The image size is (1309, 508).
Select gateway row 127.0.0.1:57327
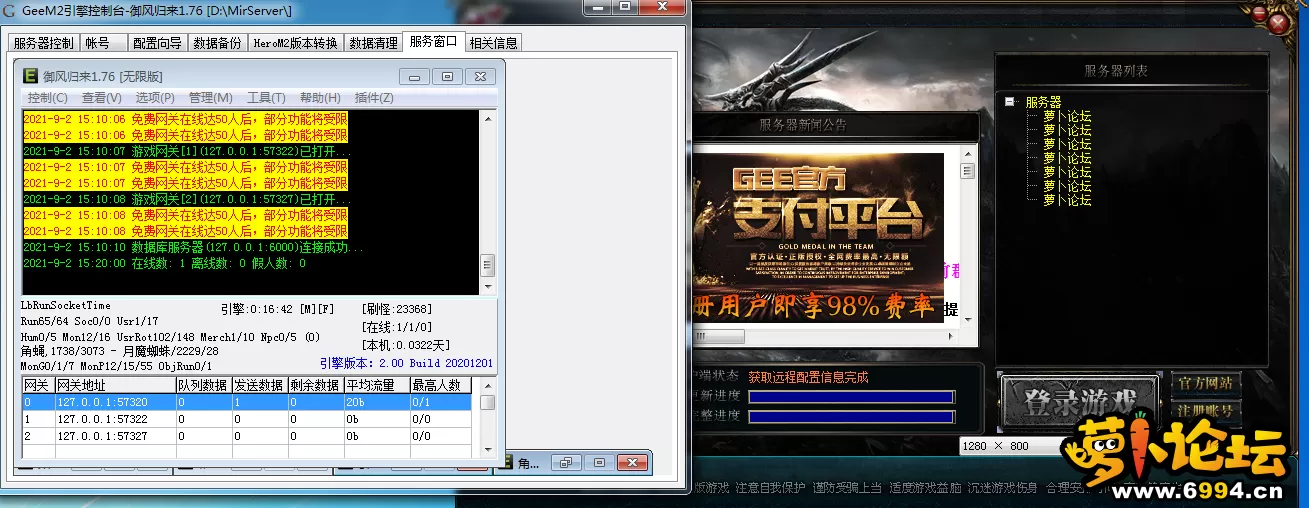click(x=246, y=436)
